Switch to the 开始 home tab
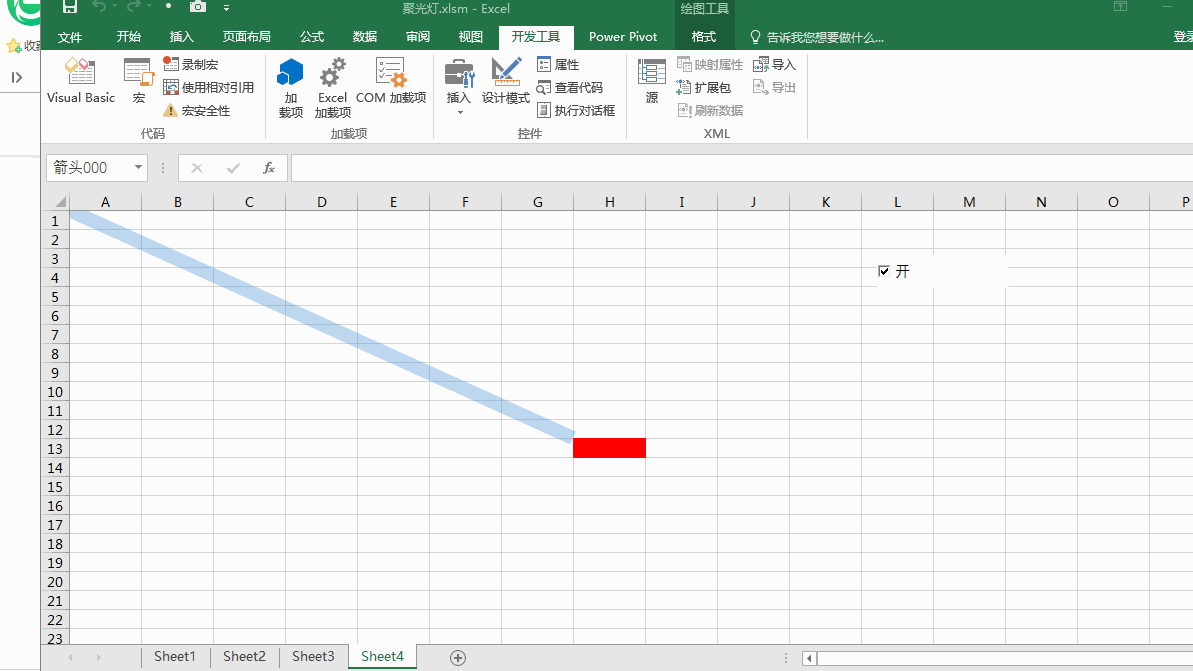 (x=129, y=37)
